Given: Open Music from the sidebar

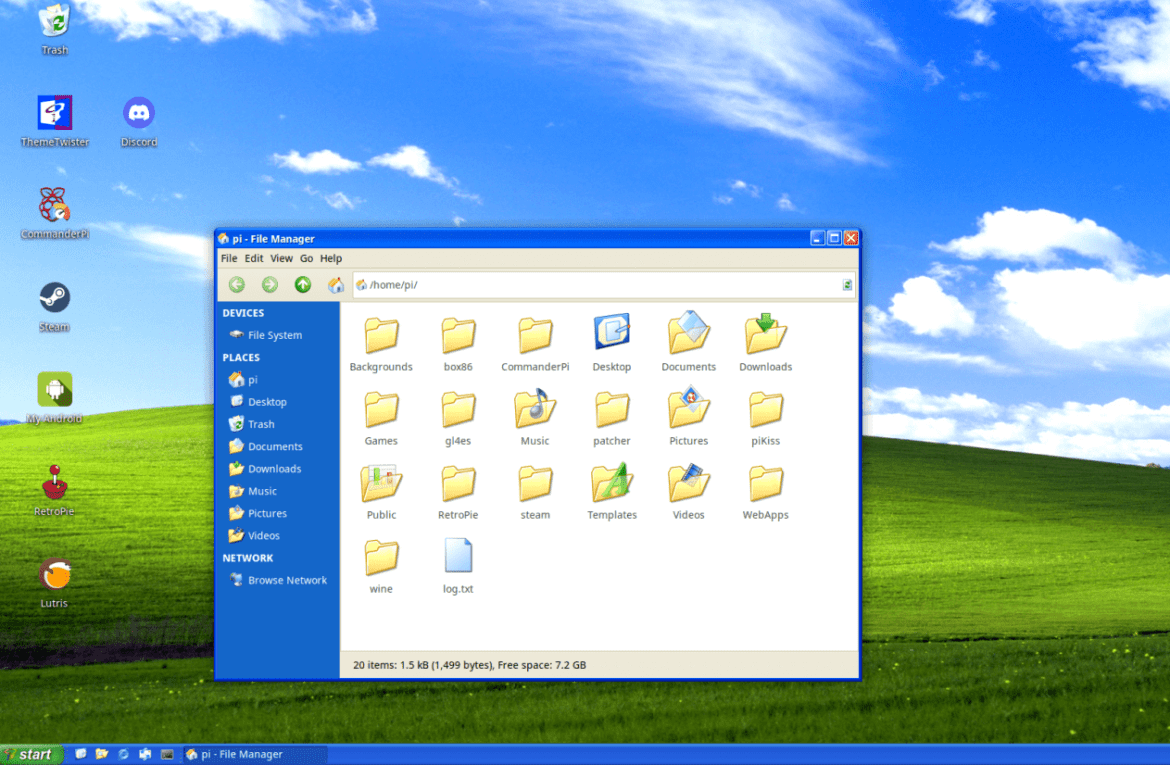Looking at the screenshot, I should pos(264,490).
